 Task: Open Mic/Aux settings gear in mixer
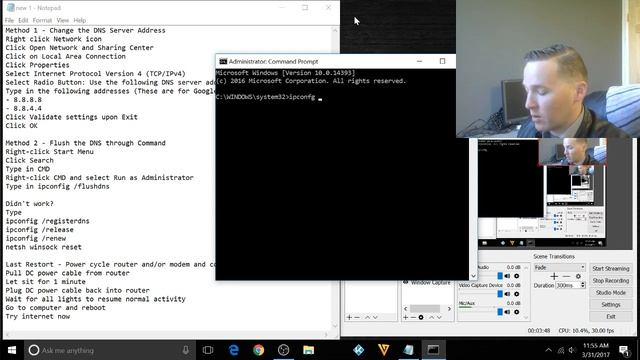516,312
